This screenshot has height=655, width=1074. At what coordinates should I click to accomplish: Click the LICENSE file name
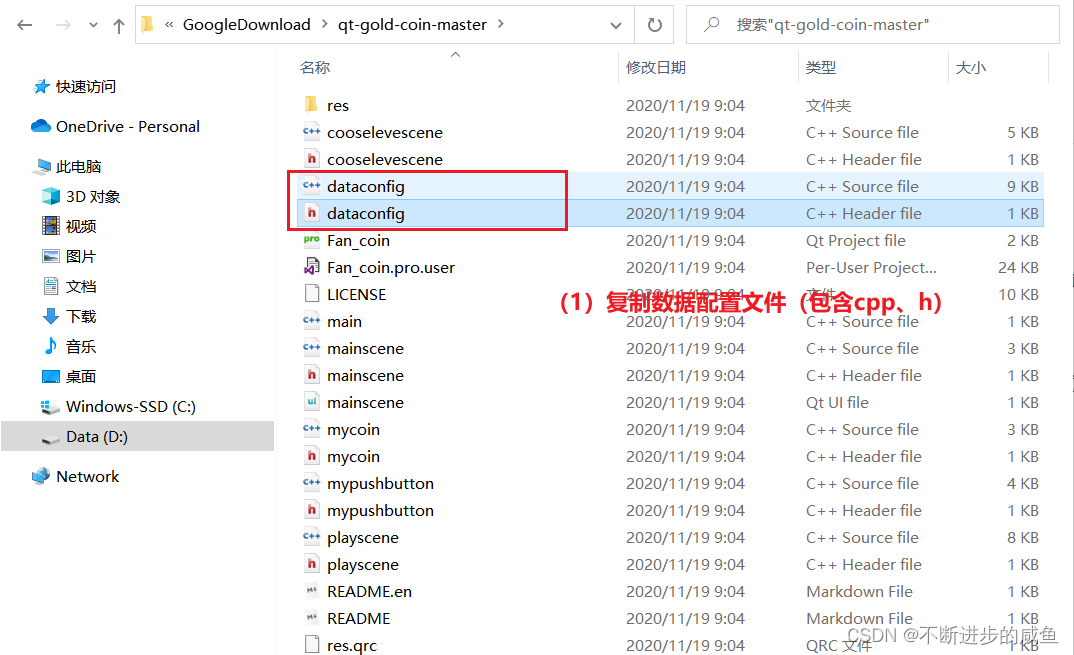[357, 295]
